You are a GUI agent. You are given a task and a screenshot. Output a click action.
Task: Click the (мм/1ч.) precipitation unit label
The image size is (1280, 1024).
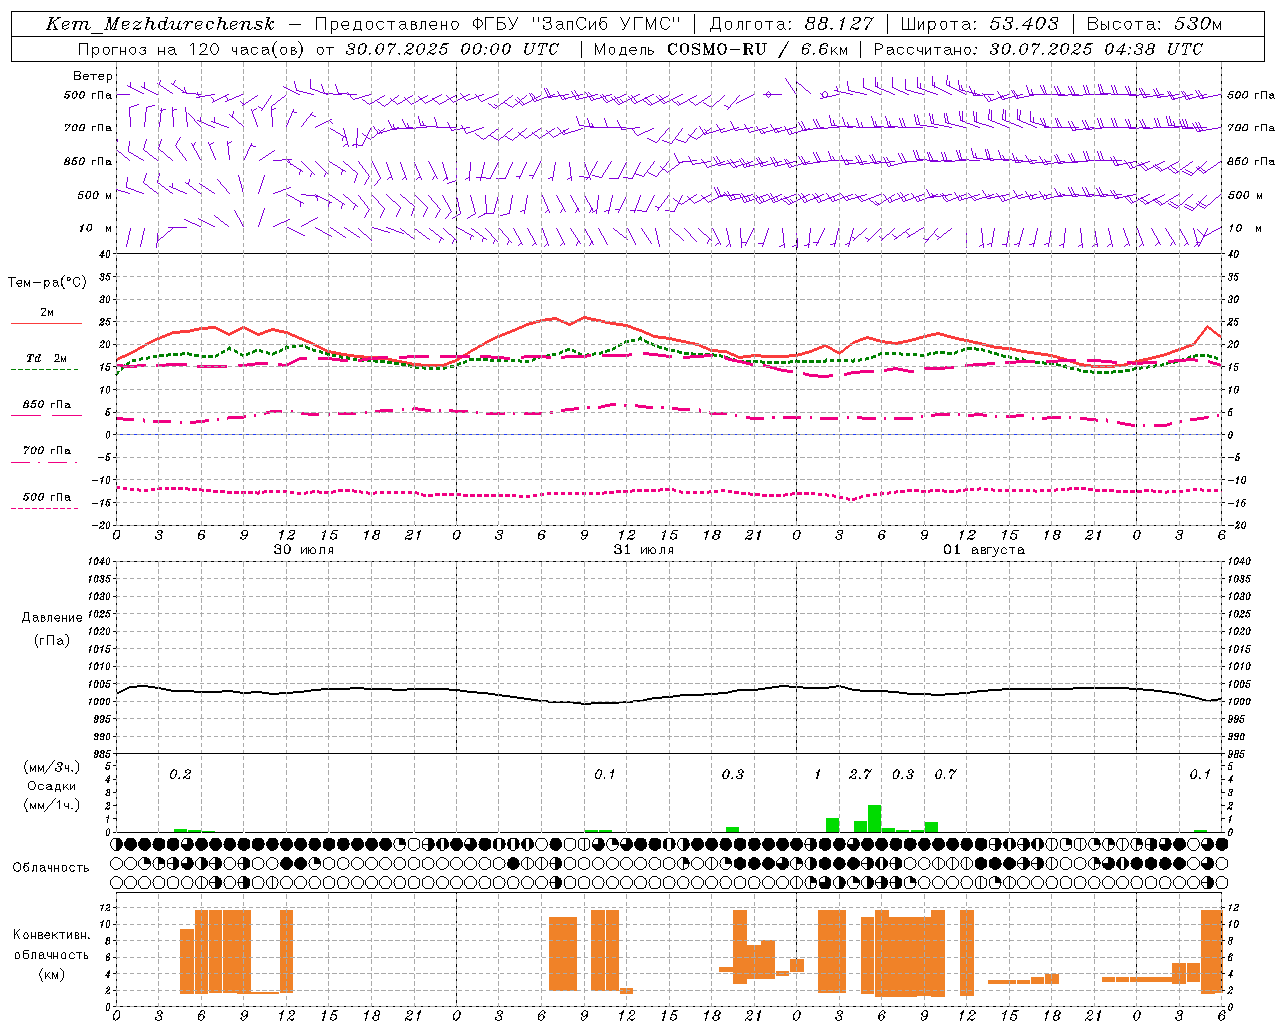point(52,805)
